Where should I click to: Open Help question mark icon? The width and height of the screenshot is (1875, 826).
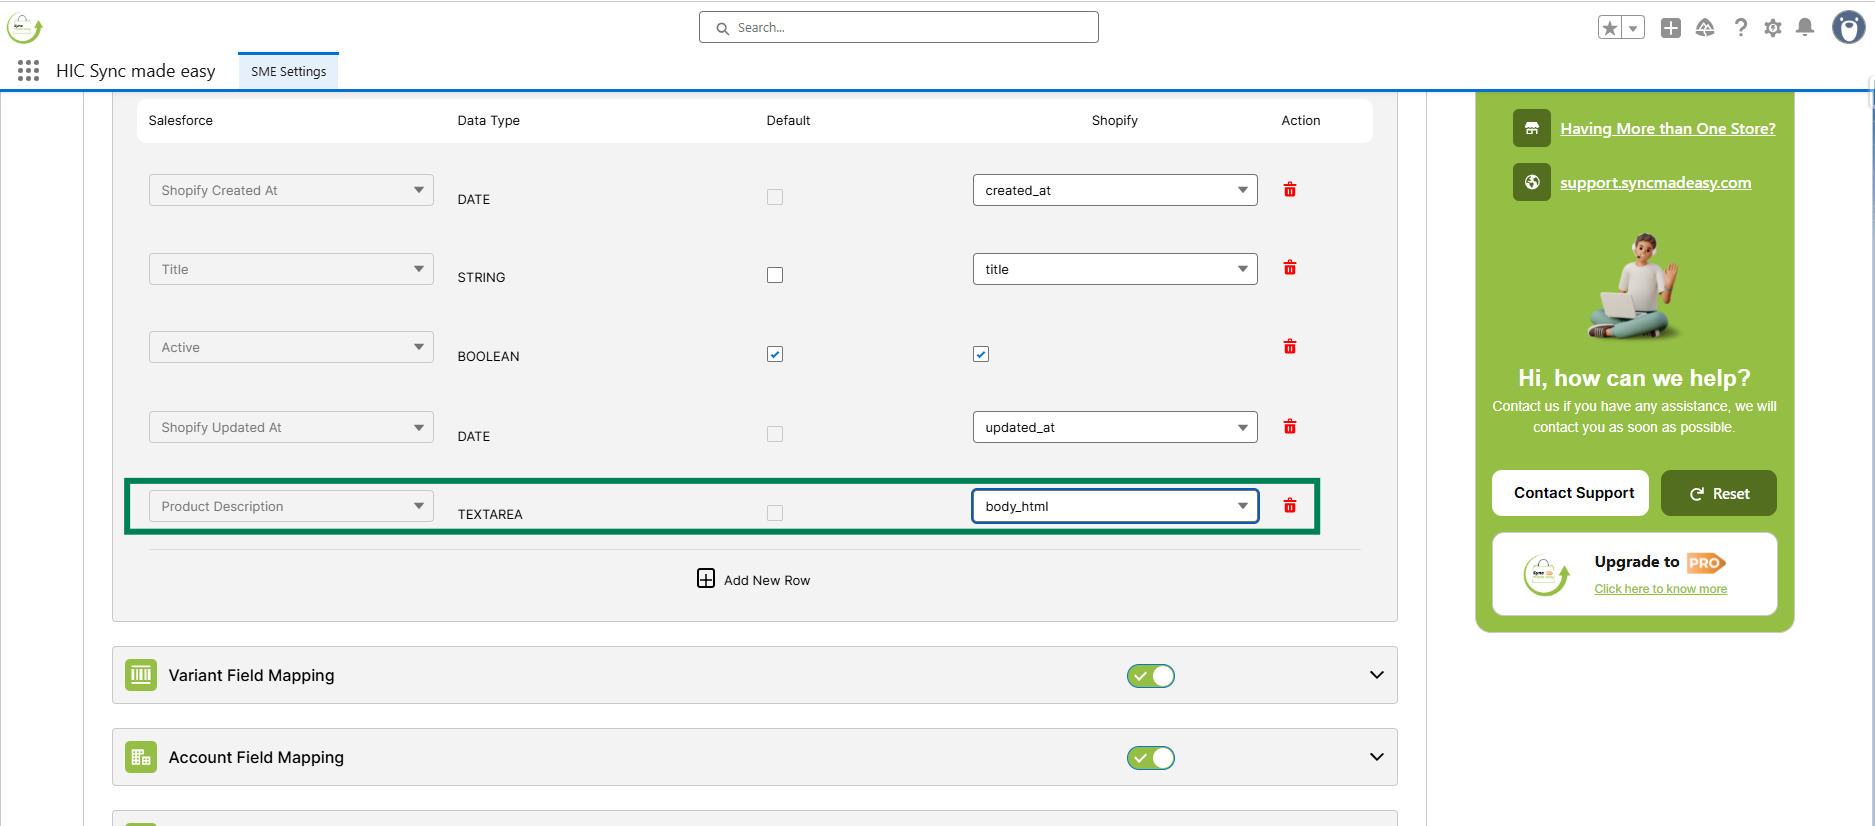tap(1740, 28)
